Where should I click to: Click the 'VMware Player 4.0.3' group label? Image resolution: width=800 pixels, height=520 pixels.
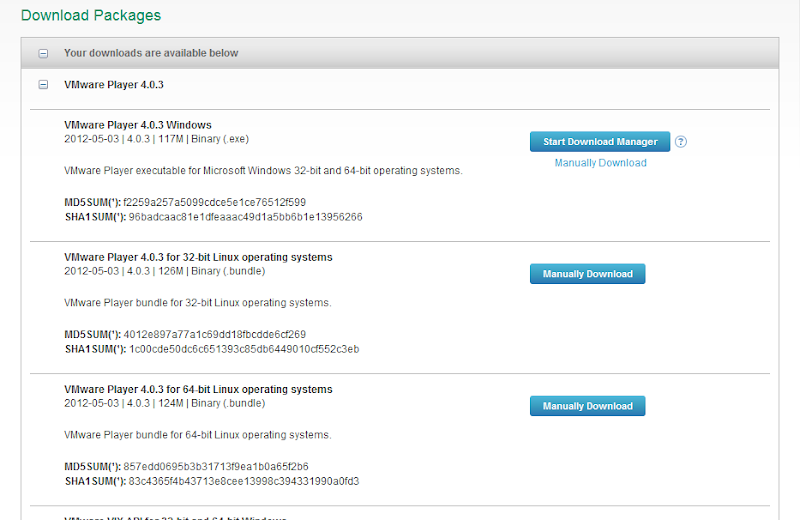coord(114,85)
